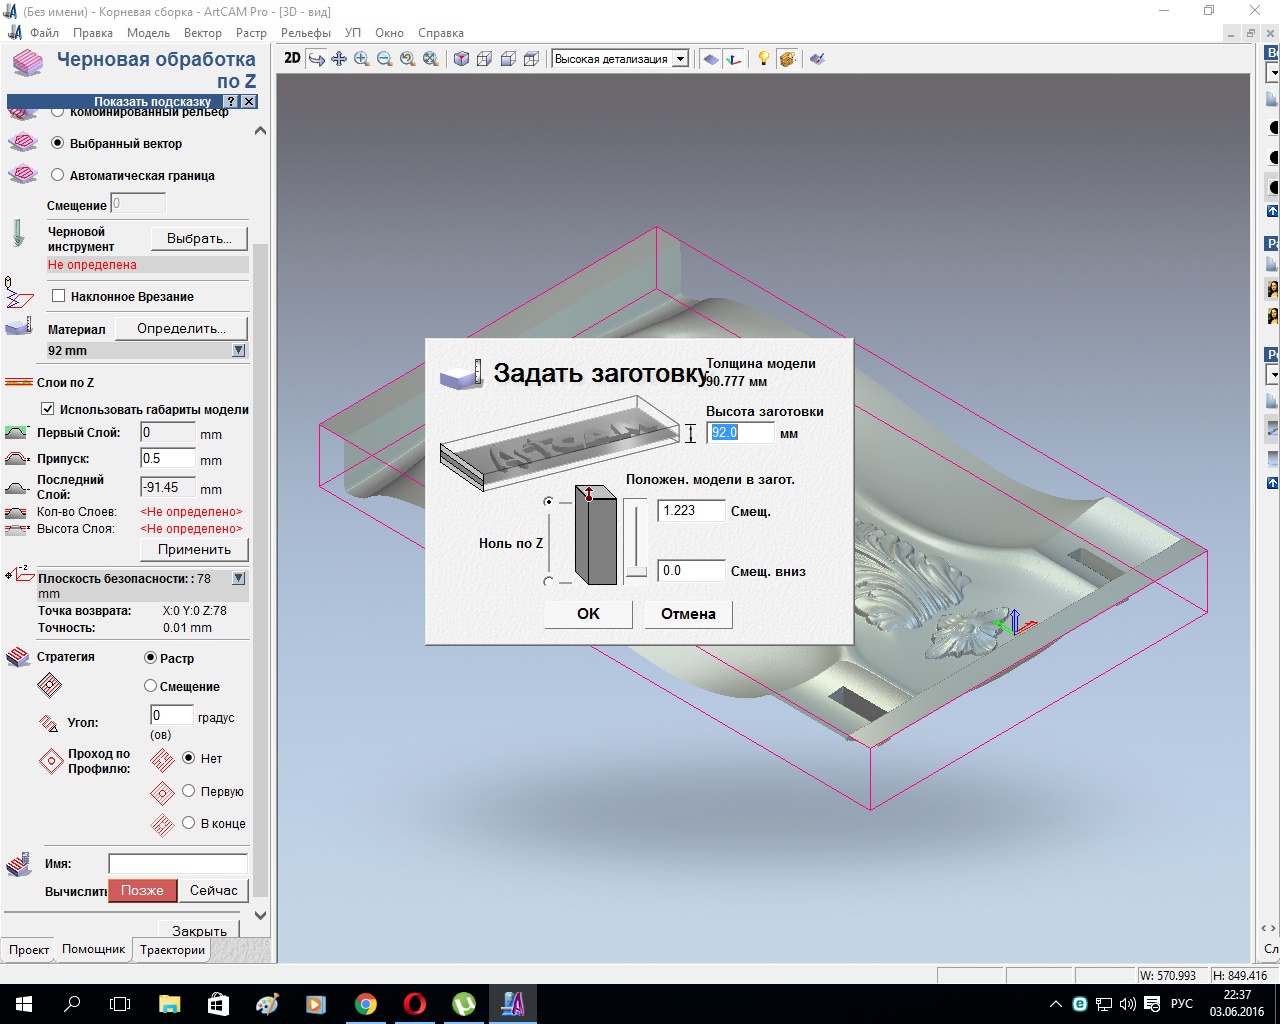
Task: Choose 'Нет' for profile pass
Action: [x=188, y=758]
